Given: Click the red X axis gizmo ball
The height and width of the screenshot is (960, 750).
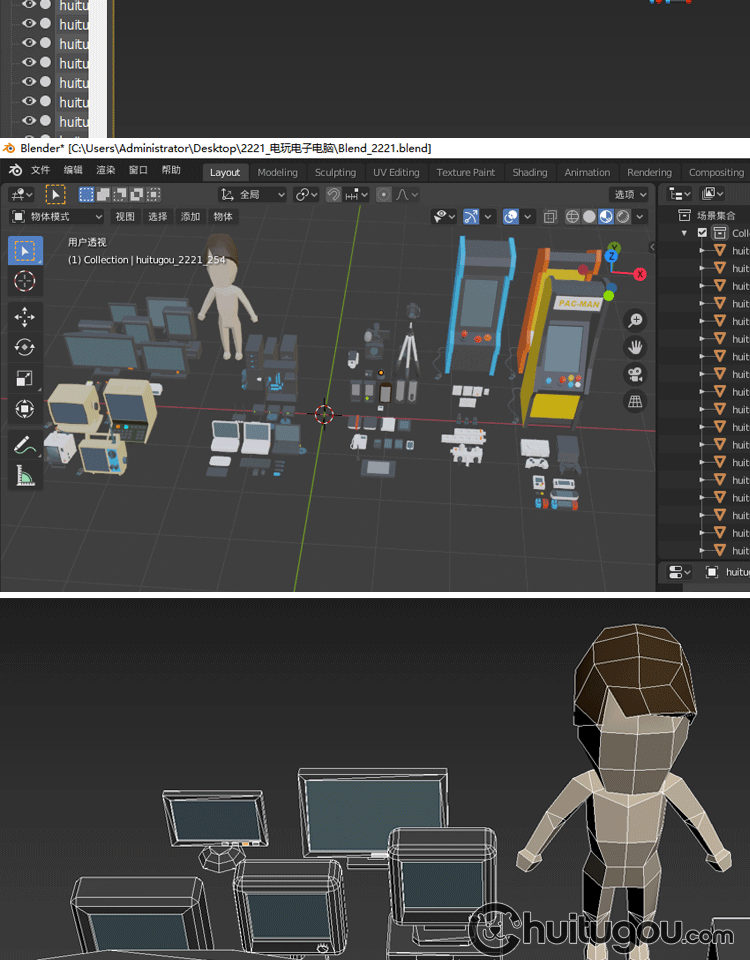Looking at the screenshot, I should coord(640,274).
